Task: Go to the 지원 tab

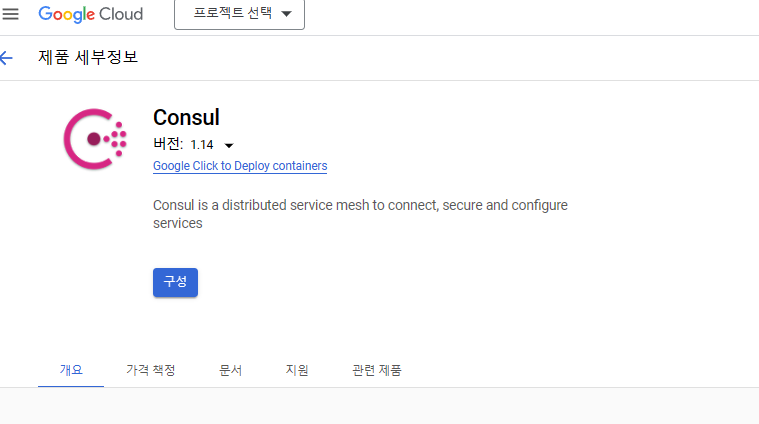Action: pos(297,370)
